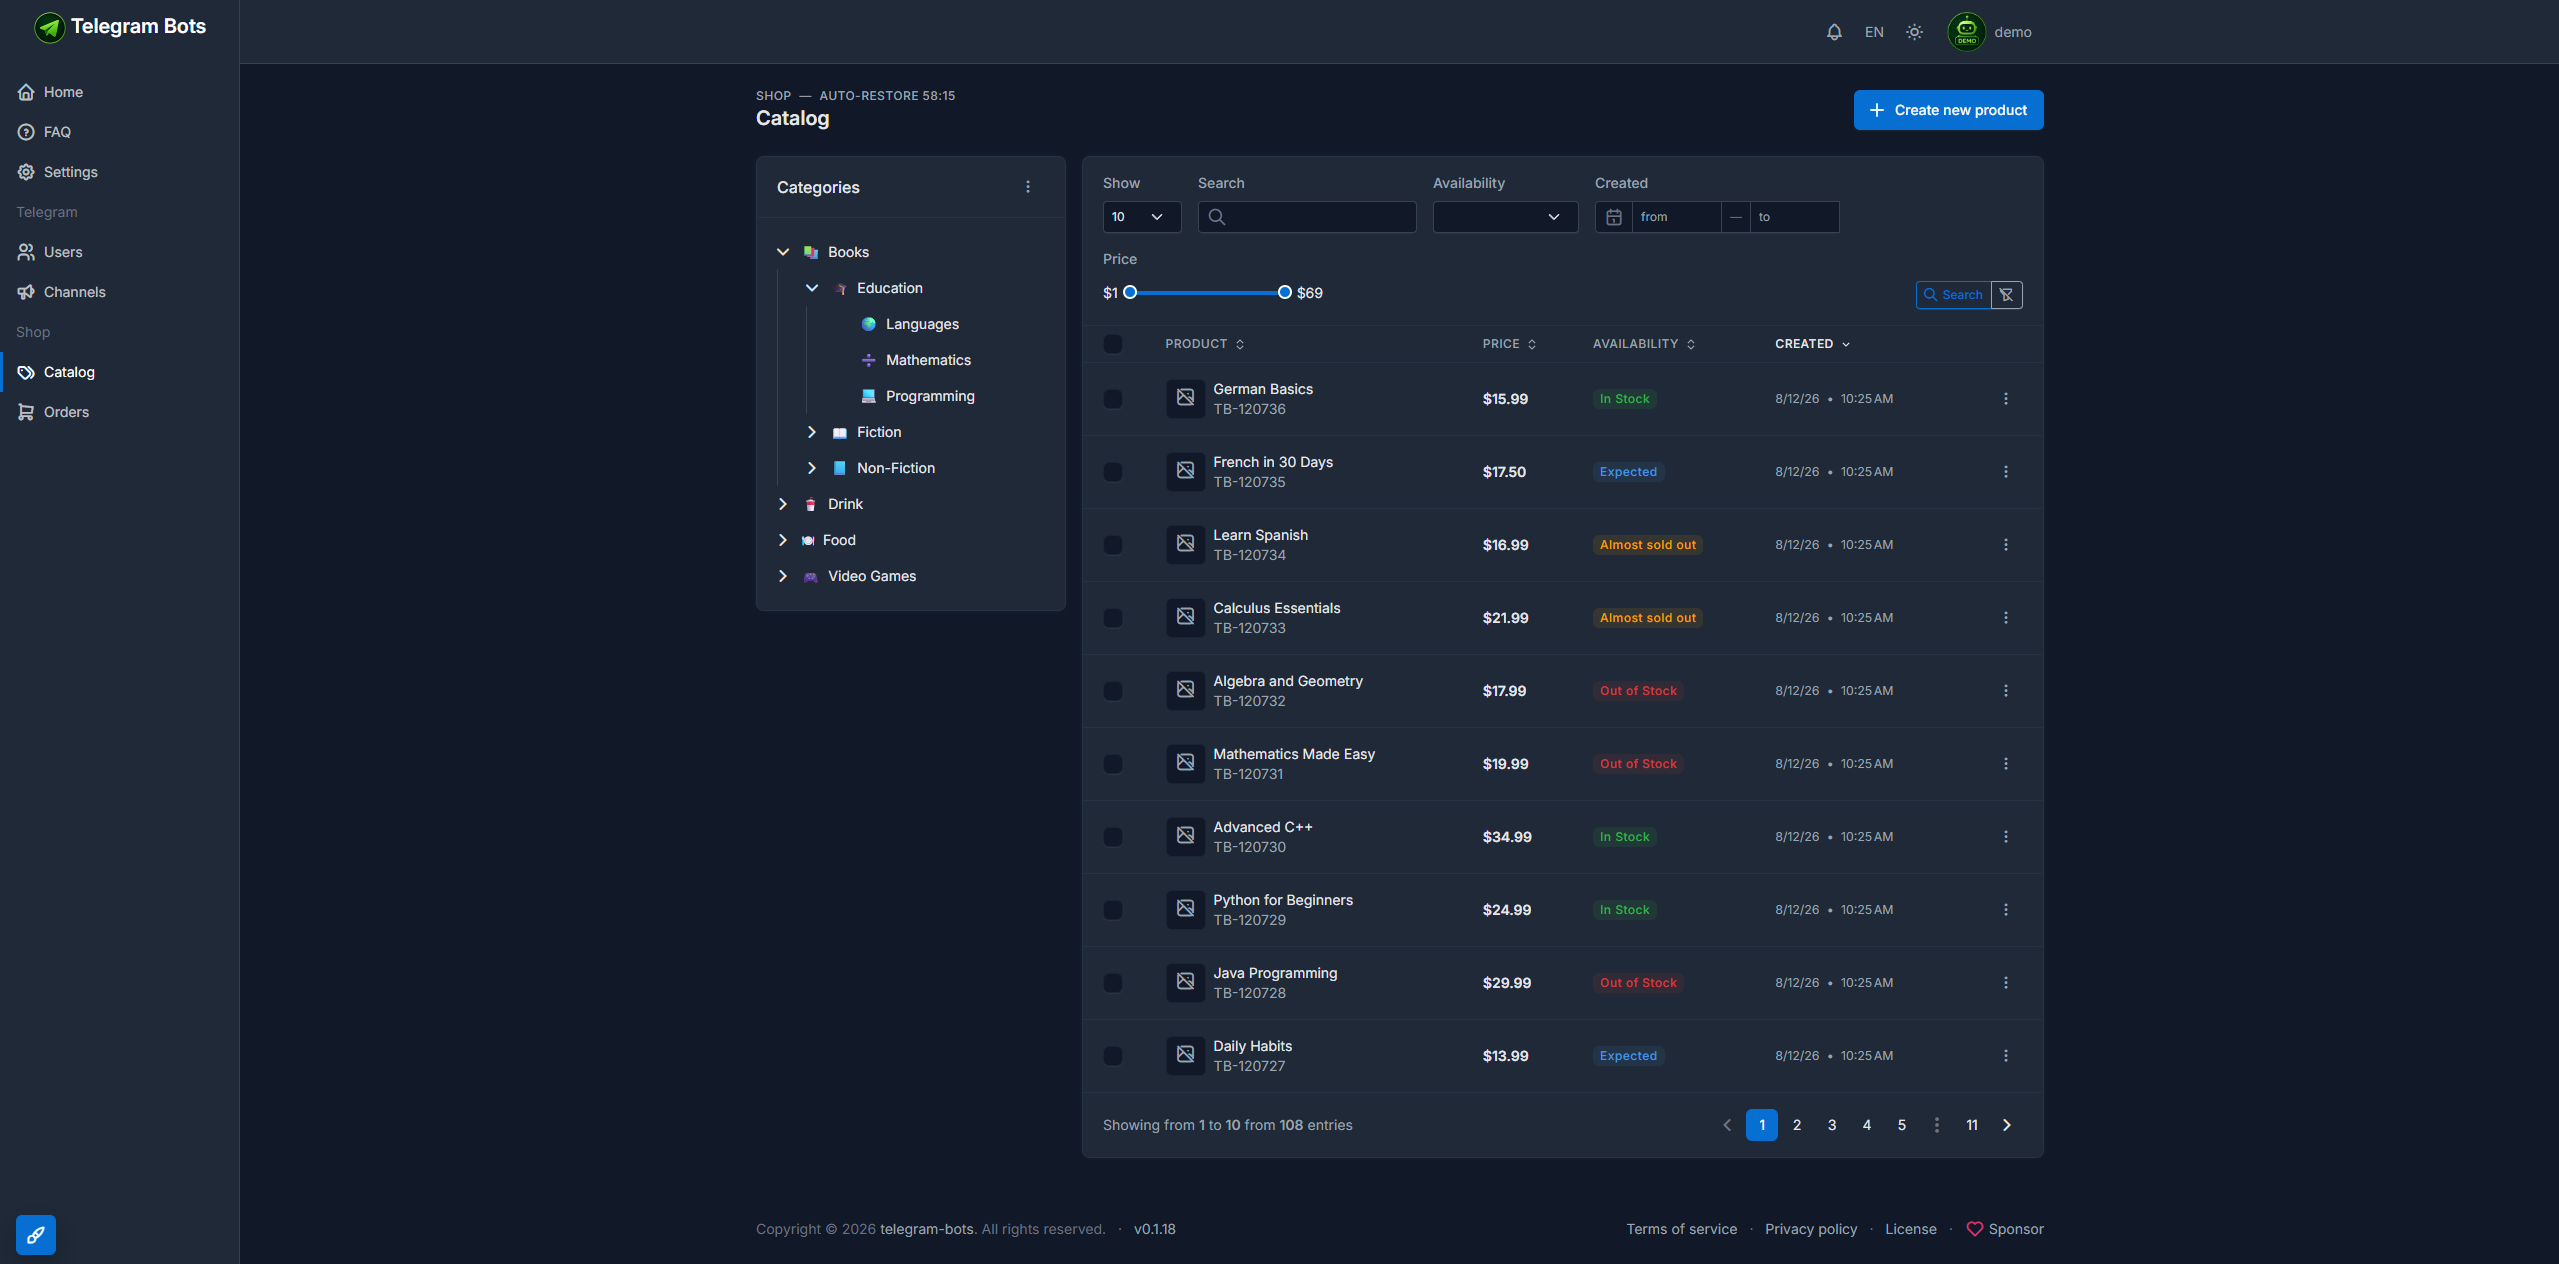This screenshot has height=1264, width=2559.
Task: Expand the Drink category
Action: coord(783,504)
